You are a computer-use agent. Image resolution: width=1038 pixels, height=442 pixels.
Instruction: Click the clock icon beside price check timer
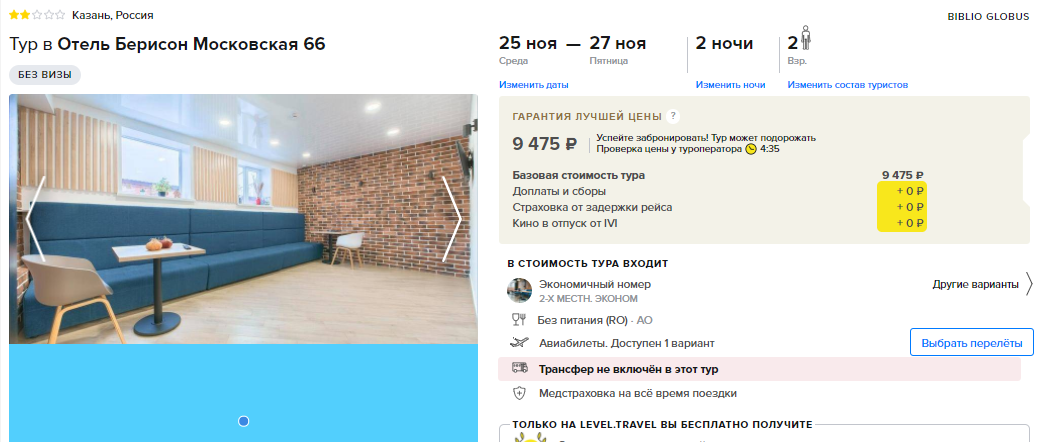point(751,150)
